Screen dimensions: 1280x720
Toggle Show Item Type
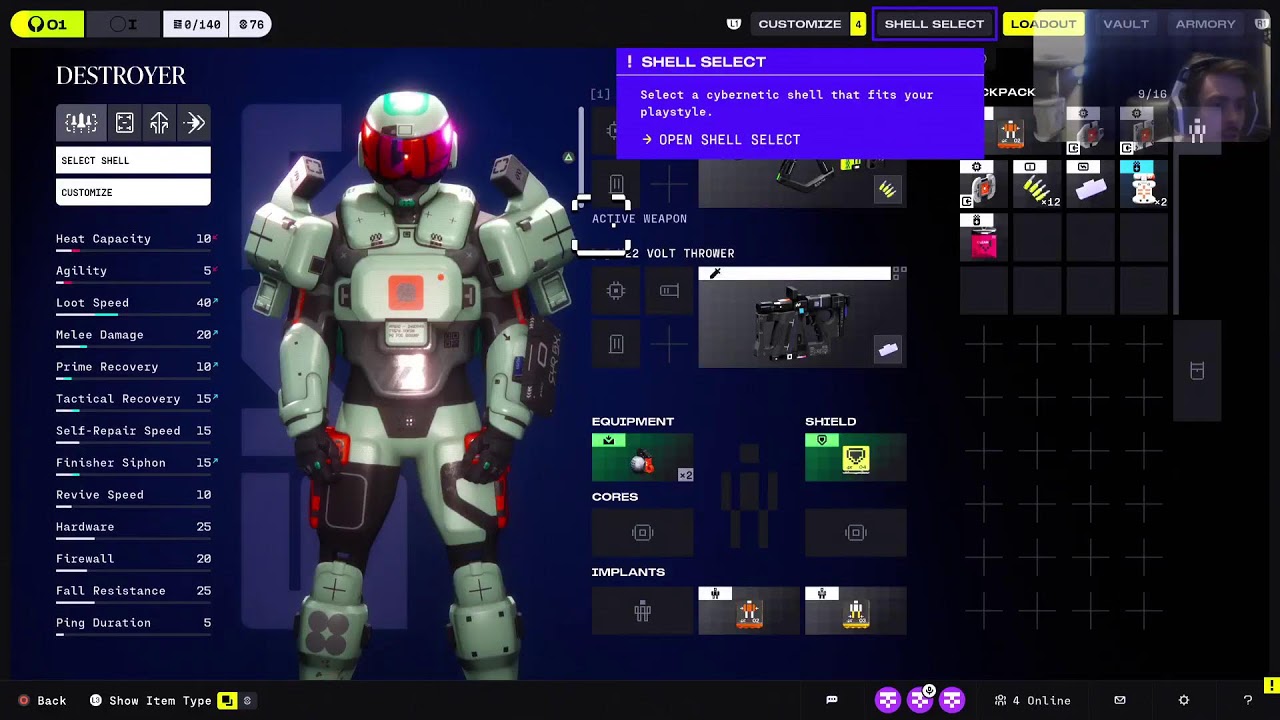pyautogui.click(x=150, y=700)
